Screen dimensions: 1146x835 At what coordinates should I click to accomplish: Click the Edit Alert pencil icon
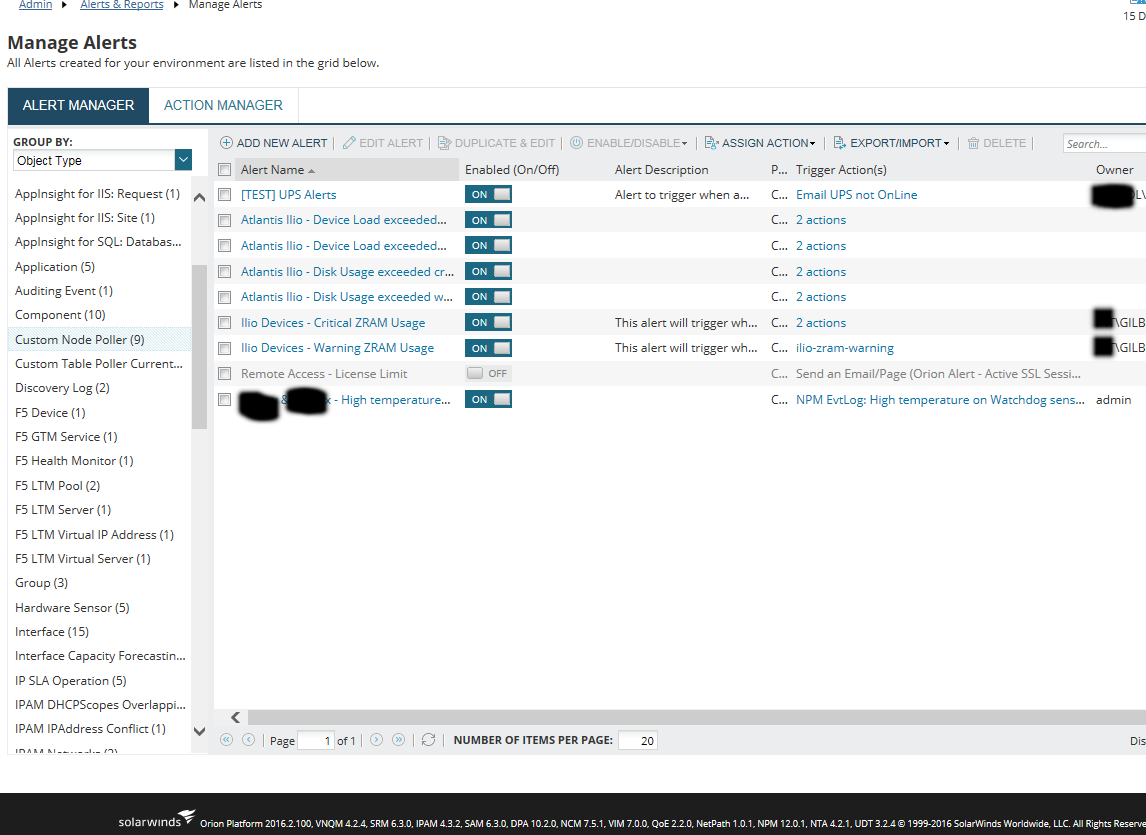click(x=349, y=143)
